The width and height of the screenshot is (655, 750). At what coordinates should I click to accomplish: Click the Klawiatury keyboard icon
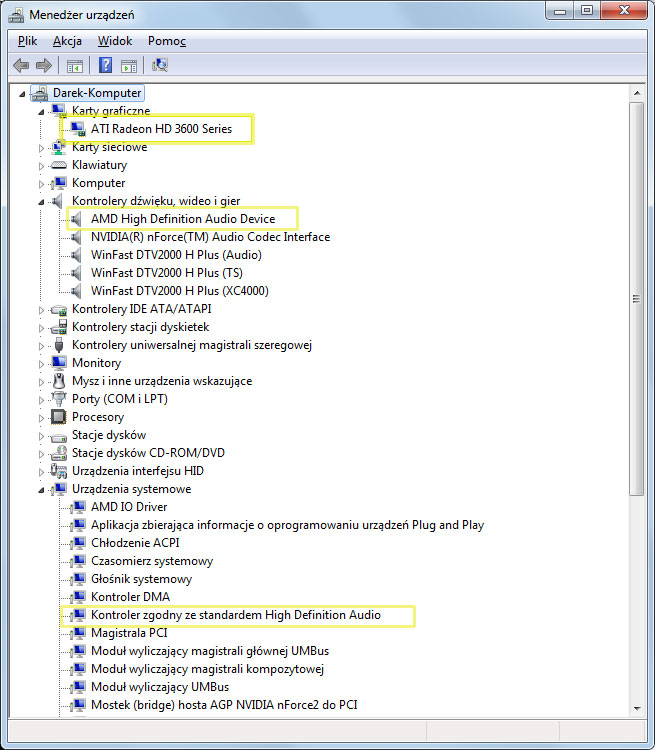[59, 165]
